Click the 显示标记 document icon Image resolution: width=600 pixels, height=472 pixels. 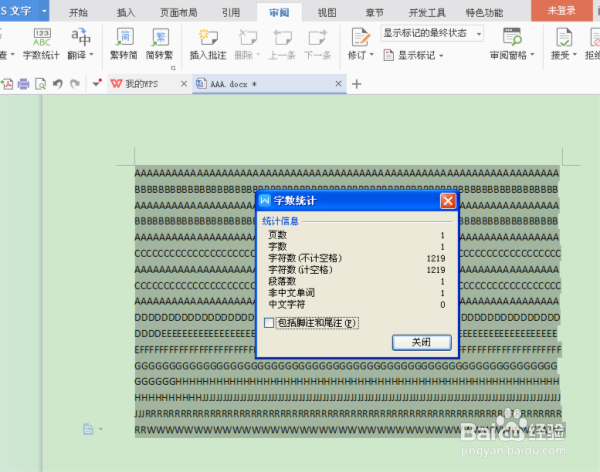click(x=388, y=55)
